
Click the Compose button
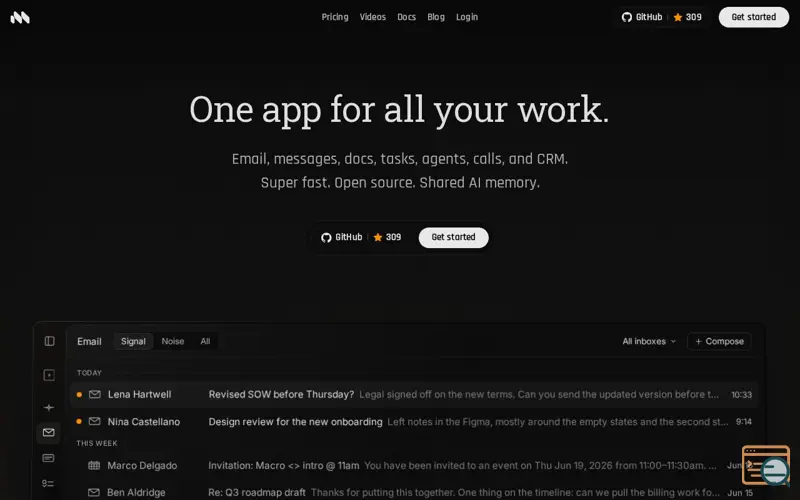coord(719,341)
